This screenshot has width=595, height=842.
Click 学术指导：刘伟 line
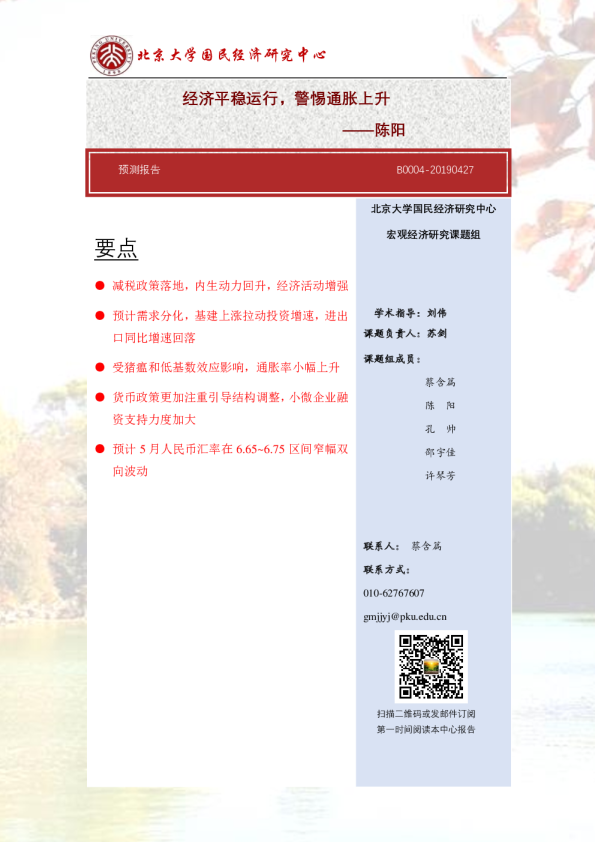point(410,313)
